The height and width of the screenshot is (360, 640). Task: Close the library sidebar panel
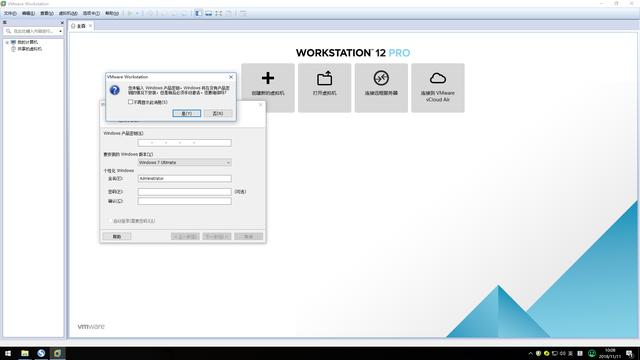62,23
